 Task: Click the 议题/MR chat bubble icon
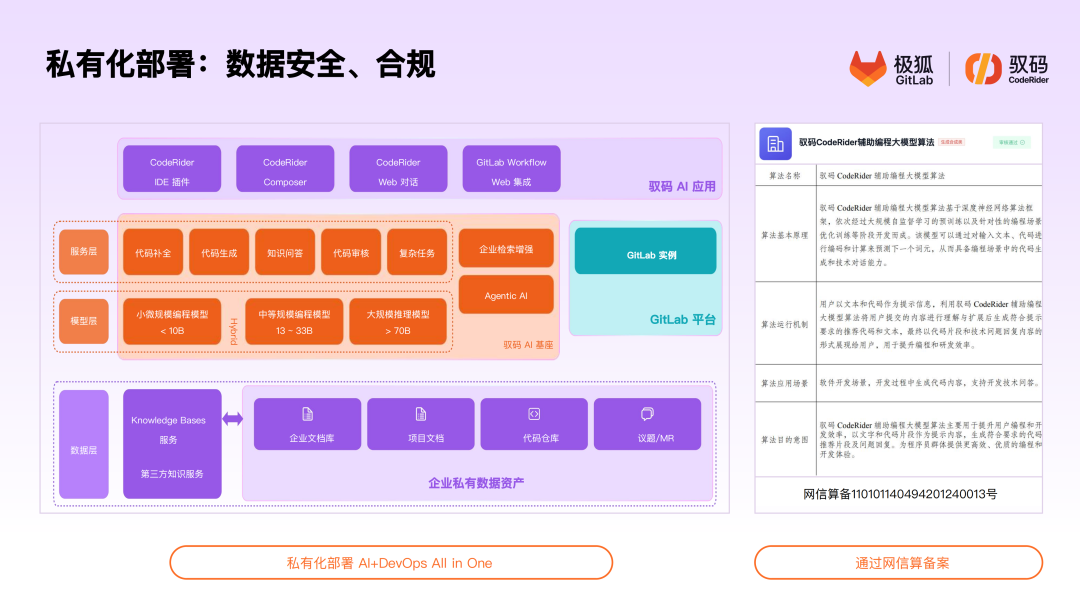coord(647,414)
